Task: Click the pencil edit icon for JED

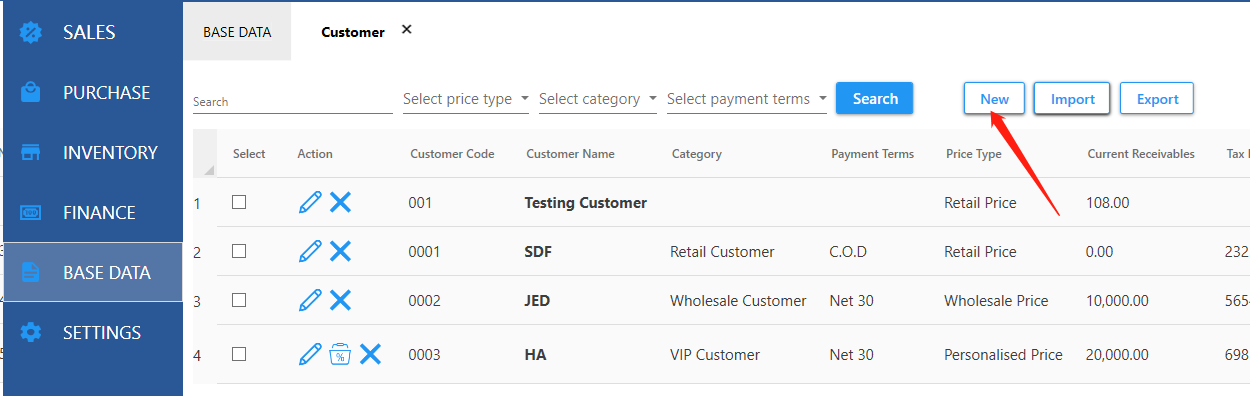Action: pos(310,300)
